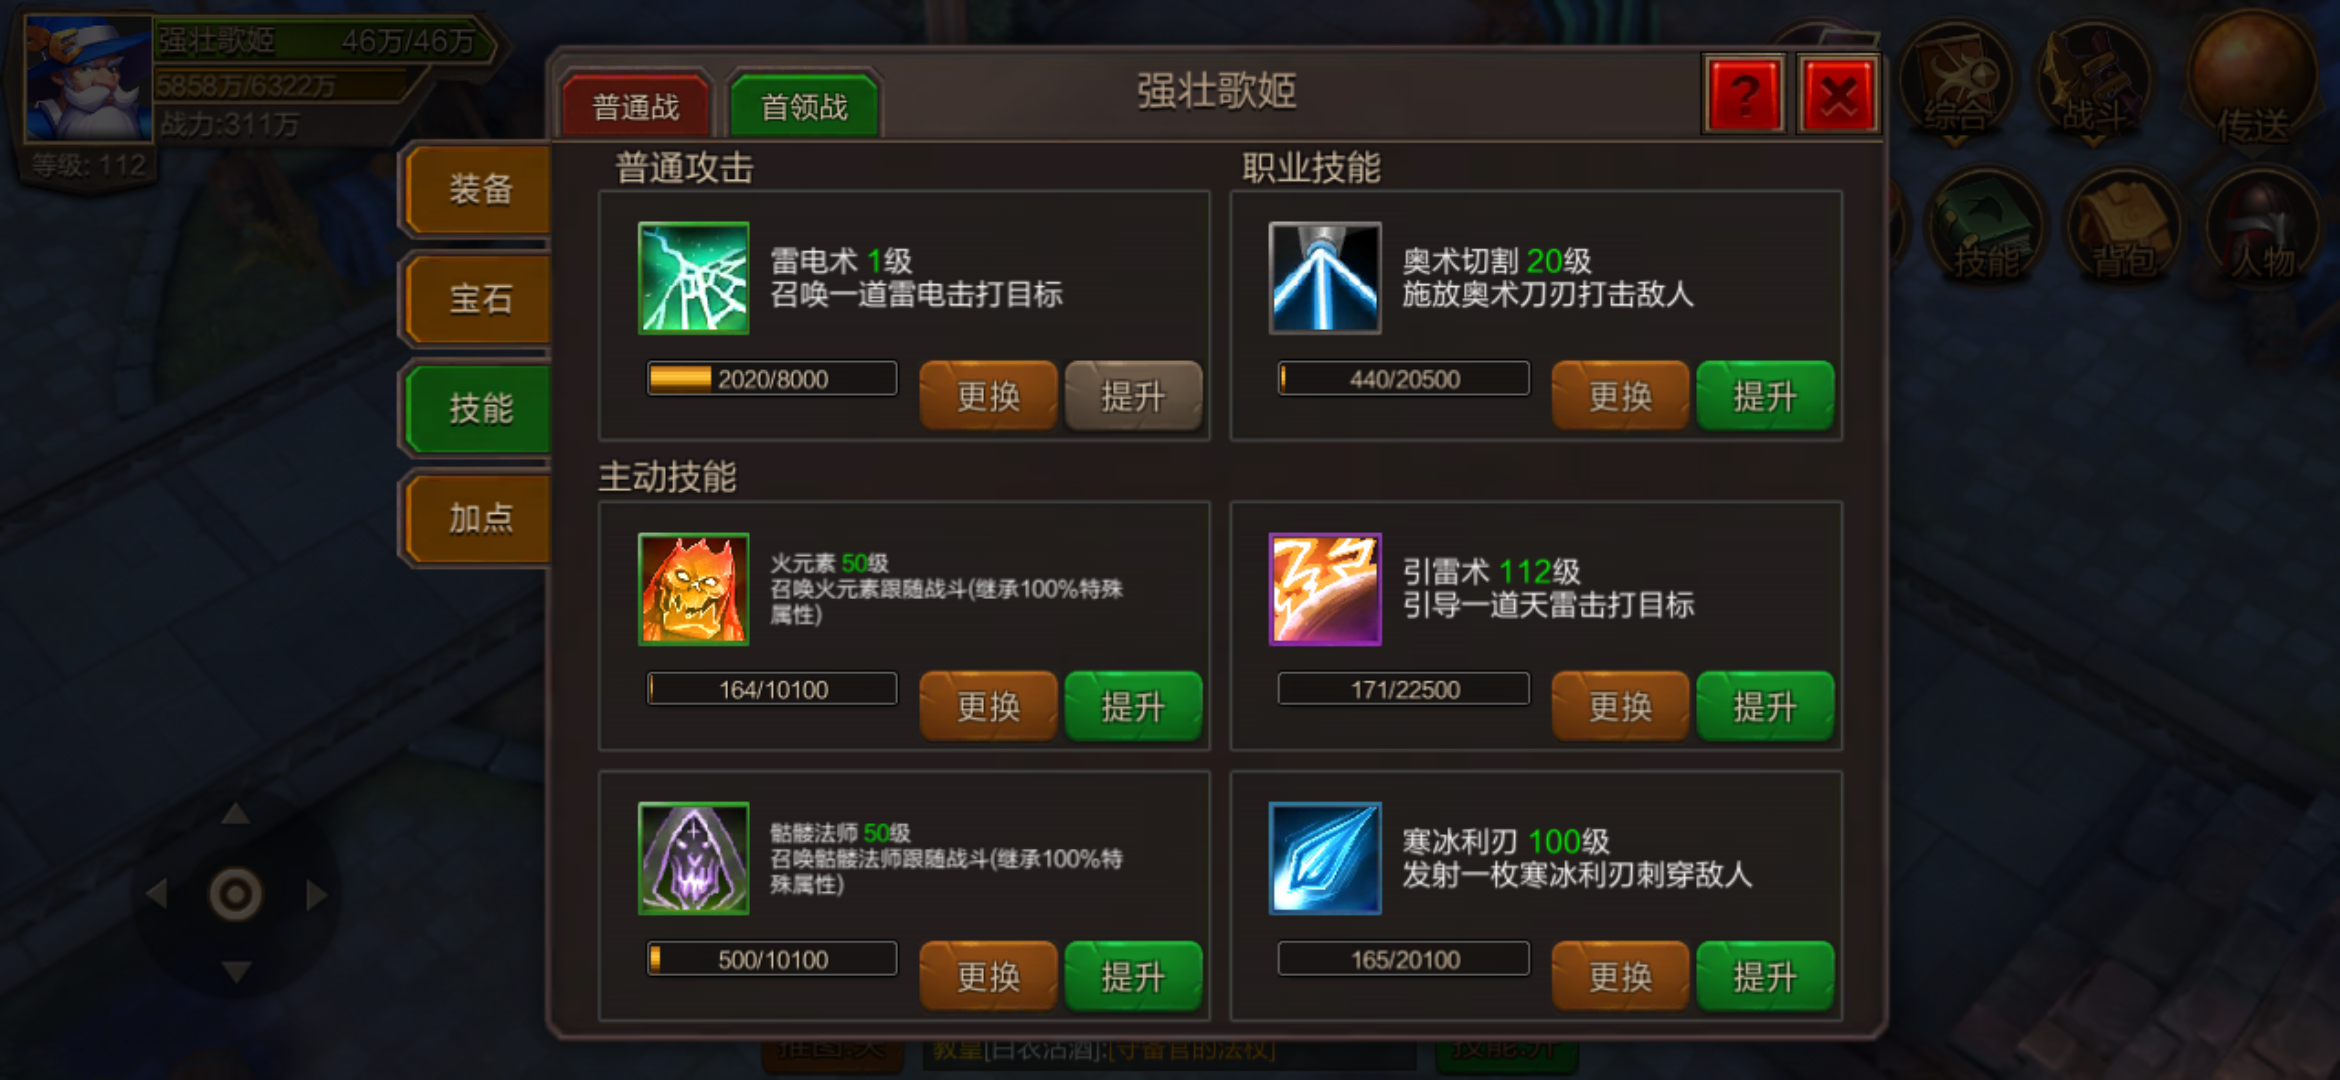This screenshot has height=1080, width=2340.
Task: Swap 雷电术 using 更换 button
Action: 988,396
